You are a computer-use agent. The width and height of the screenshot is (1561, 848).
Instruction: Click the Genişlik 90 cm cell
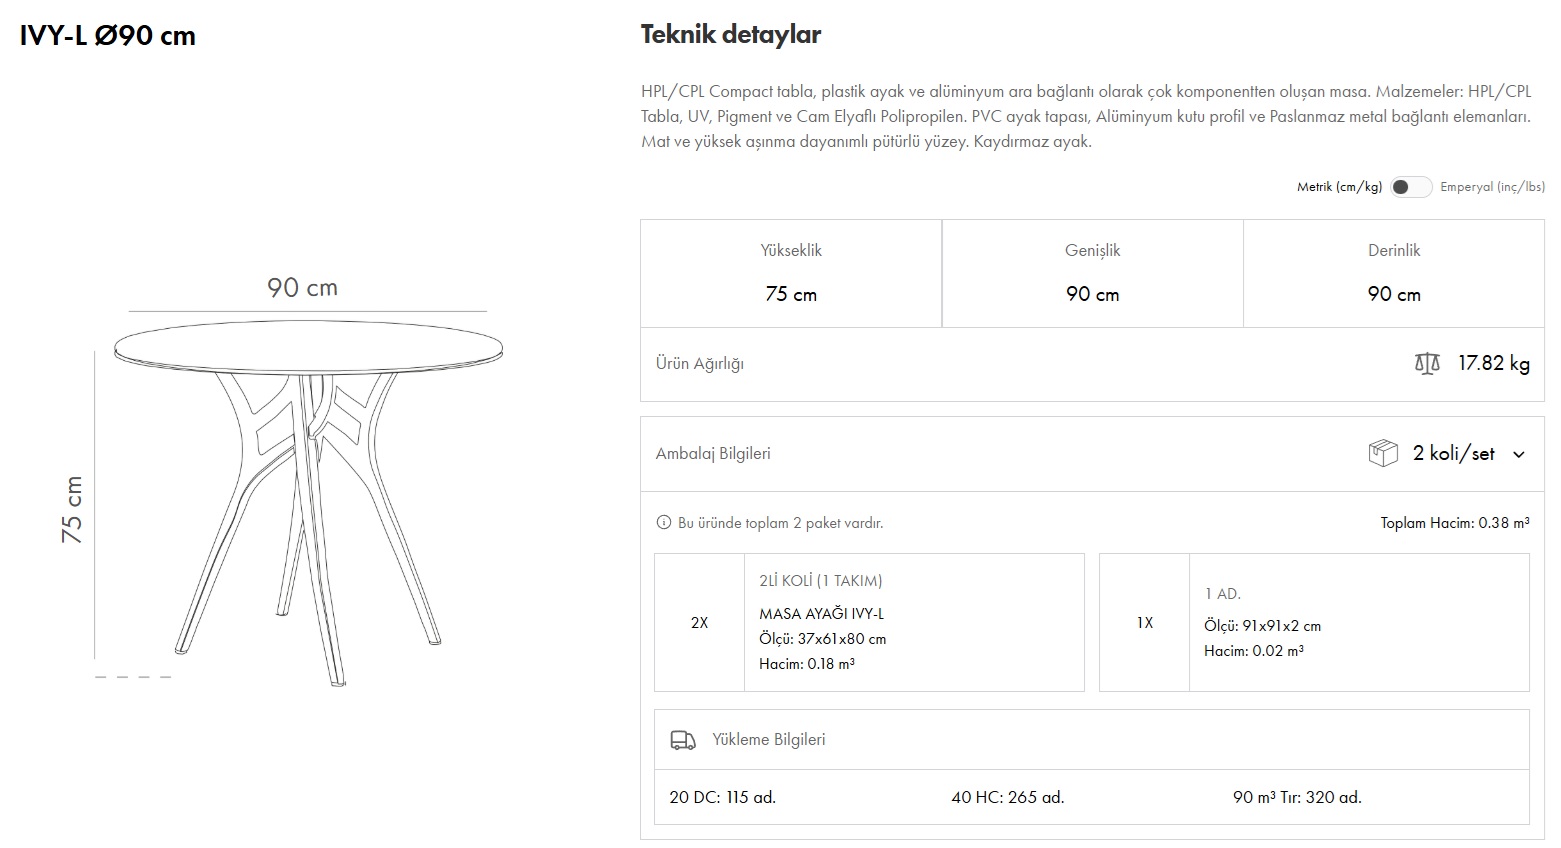[1092, 273]
